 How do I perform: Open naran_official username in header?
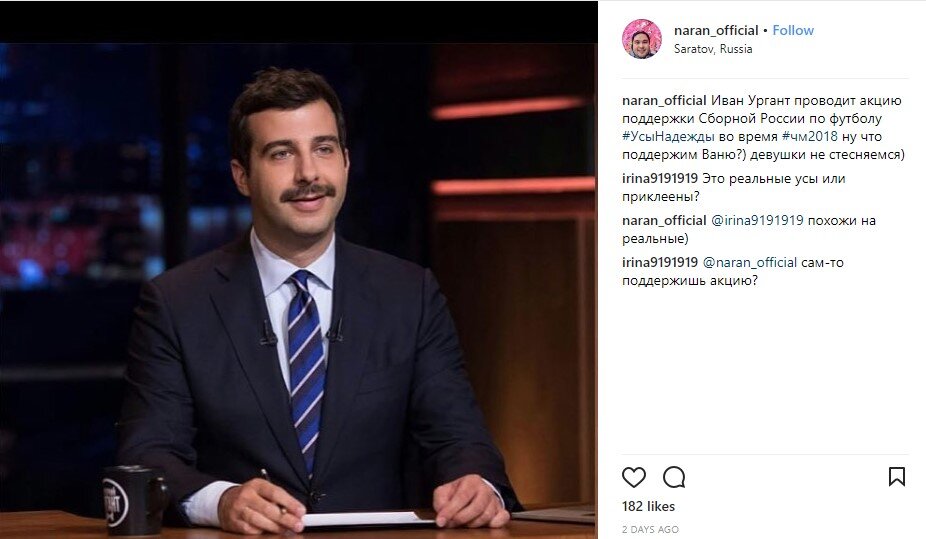[x=716, y=30]
